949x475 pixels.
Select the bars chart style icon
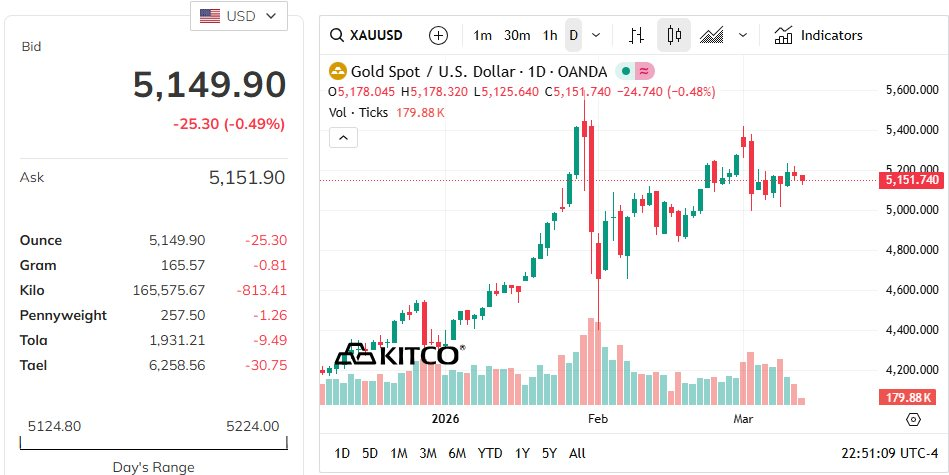pos(636,35)
